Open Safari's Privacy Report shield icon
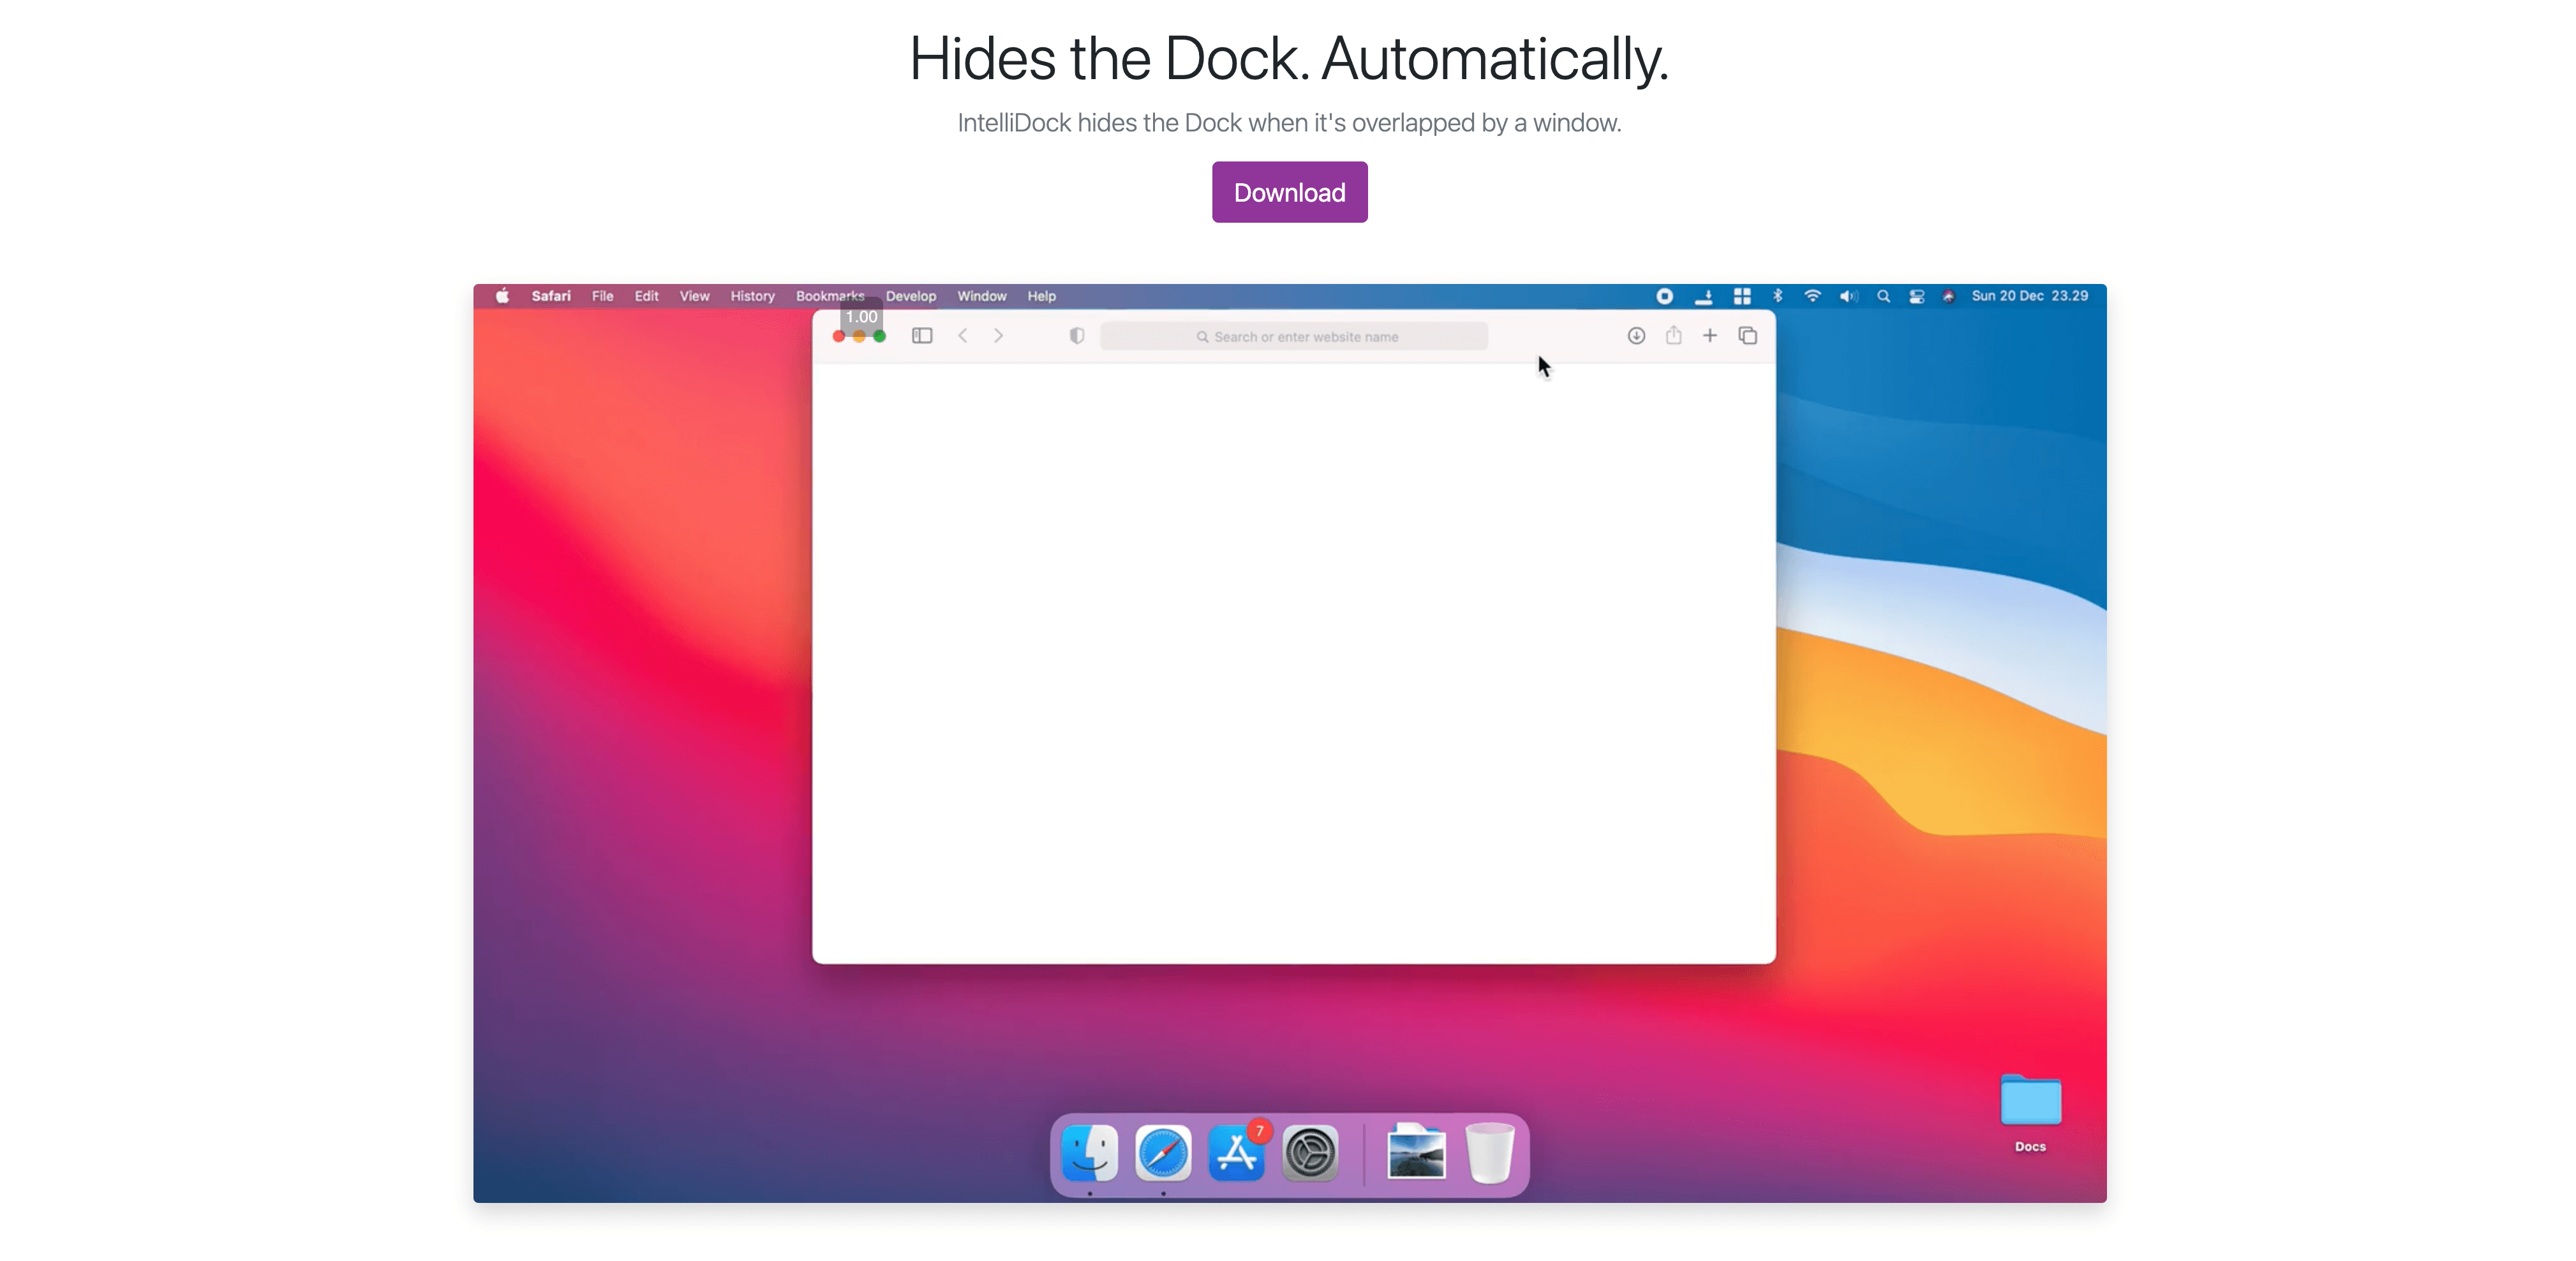 pos(1077,336)
